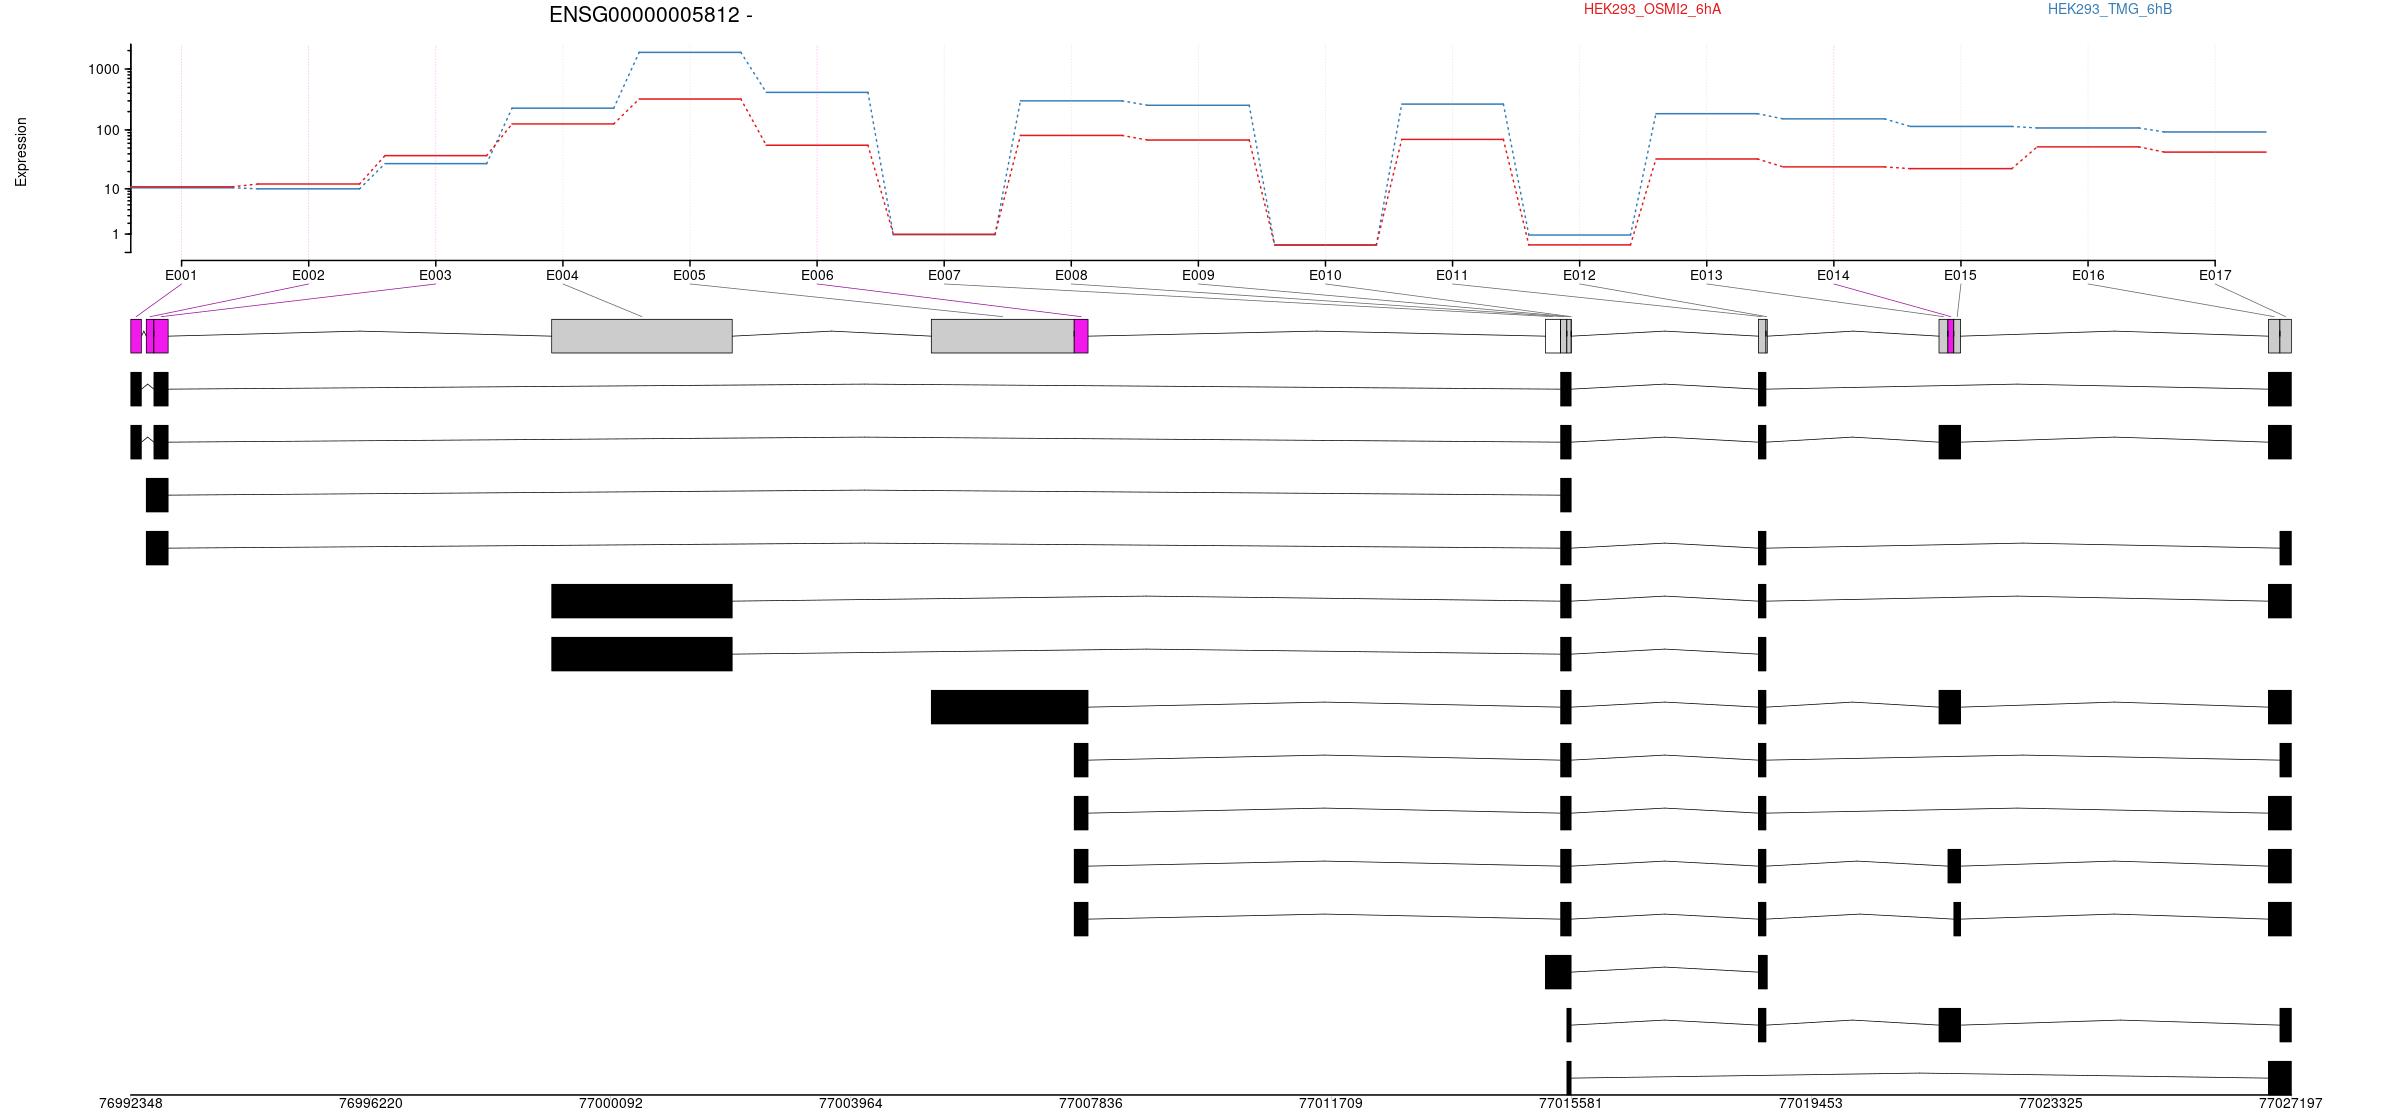Click exon label E004
Viewport: 2400px width, 1120px height.
(x=562, y=275)
